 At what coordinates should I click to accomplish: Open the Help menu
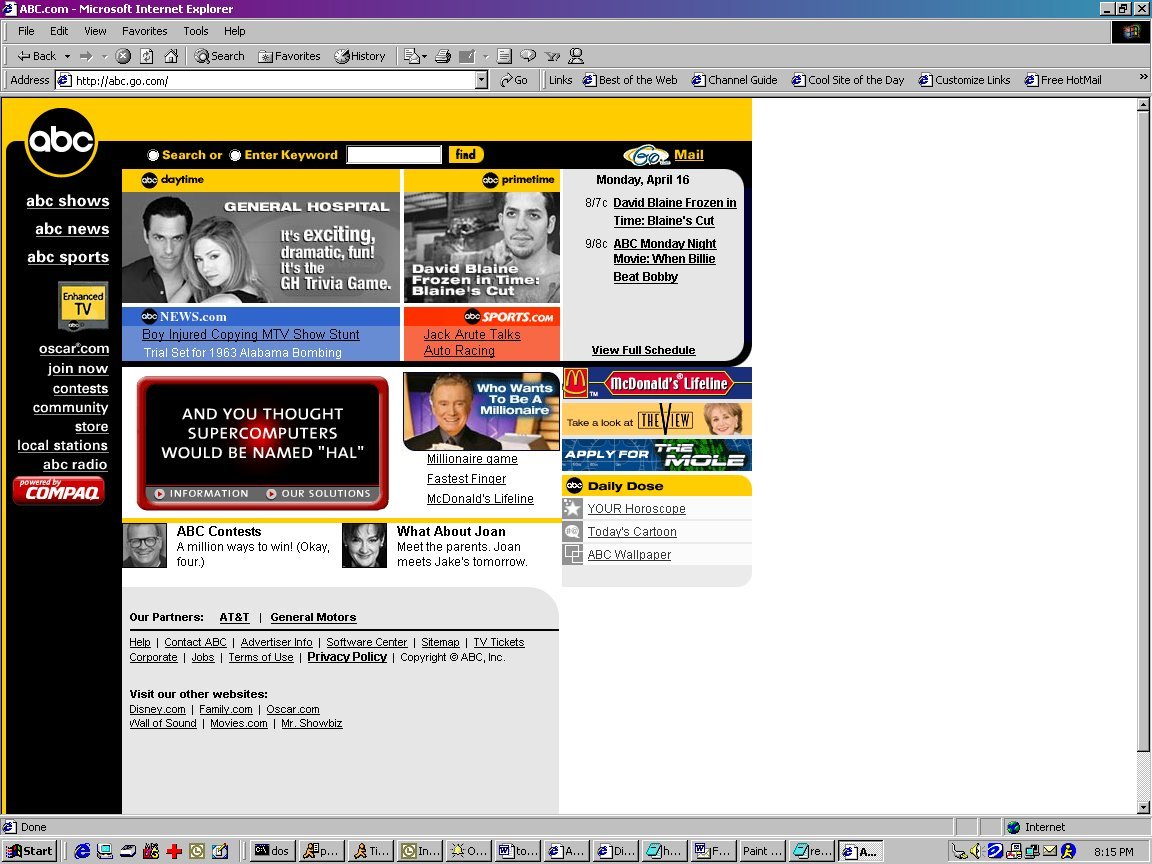[x=234, y=31]
